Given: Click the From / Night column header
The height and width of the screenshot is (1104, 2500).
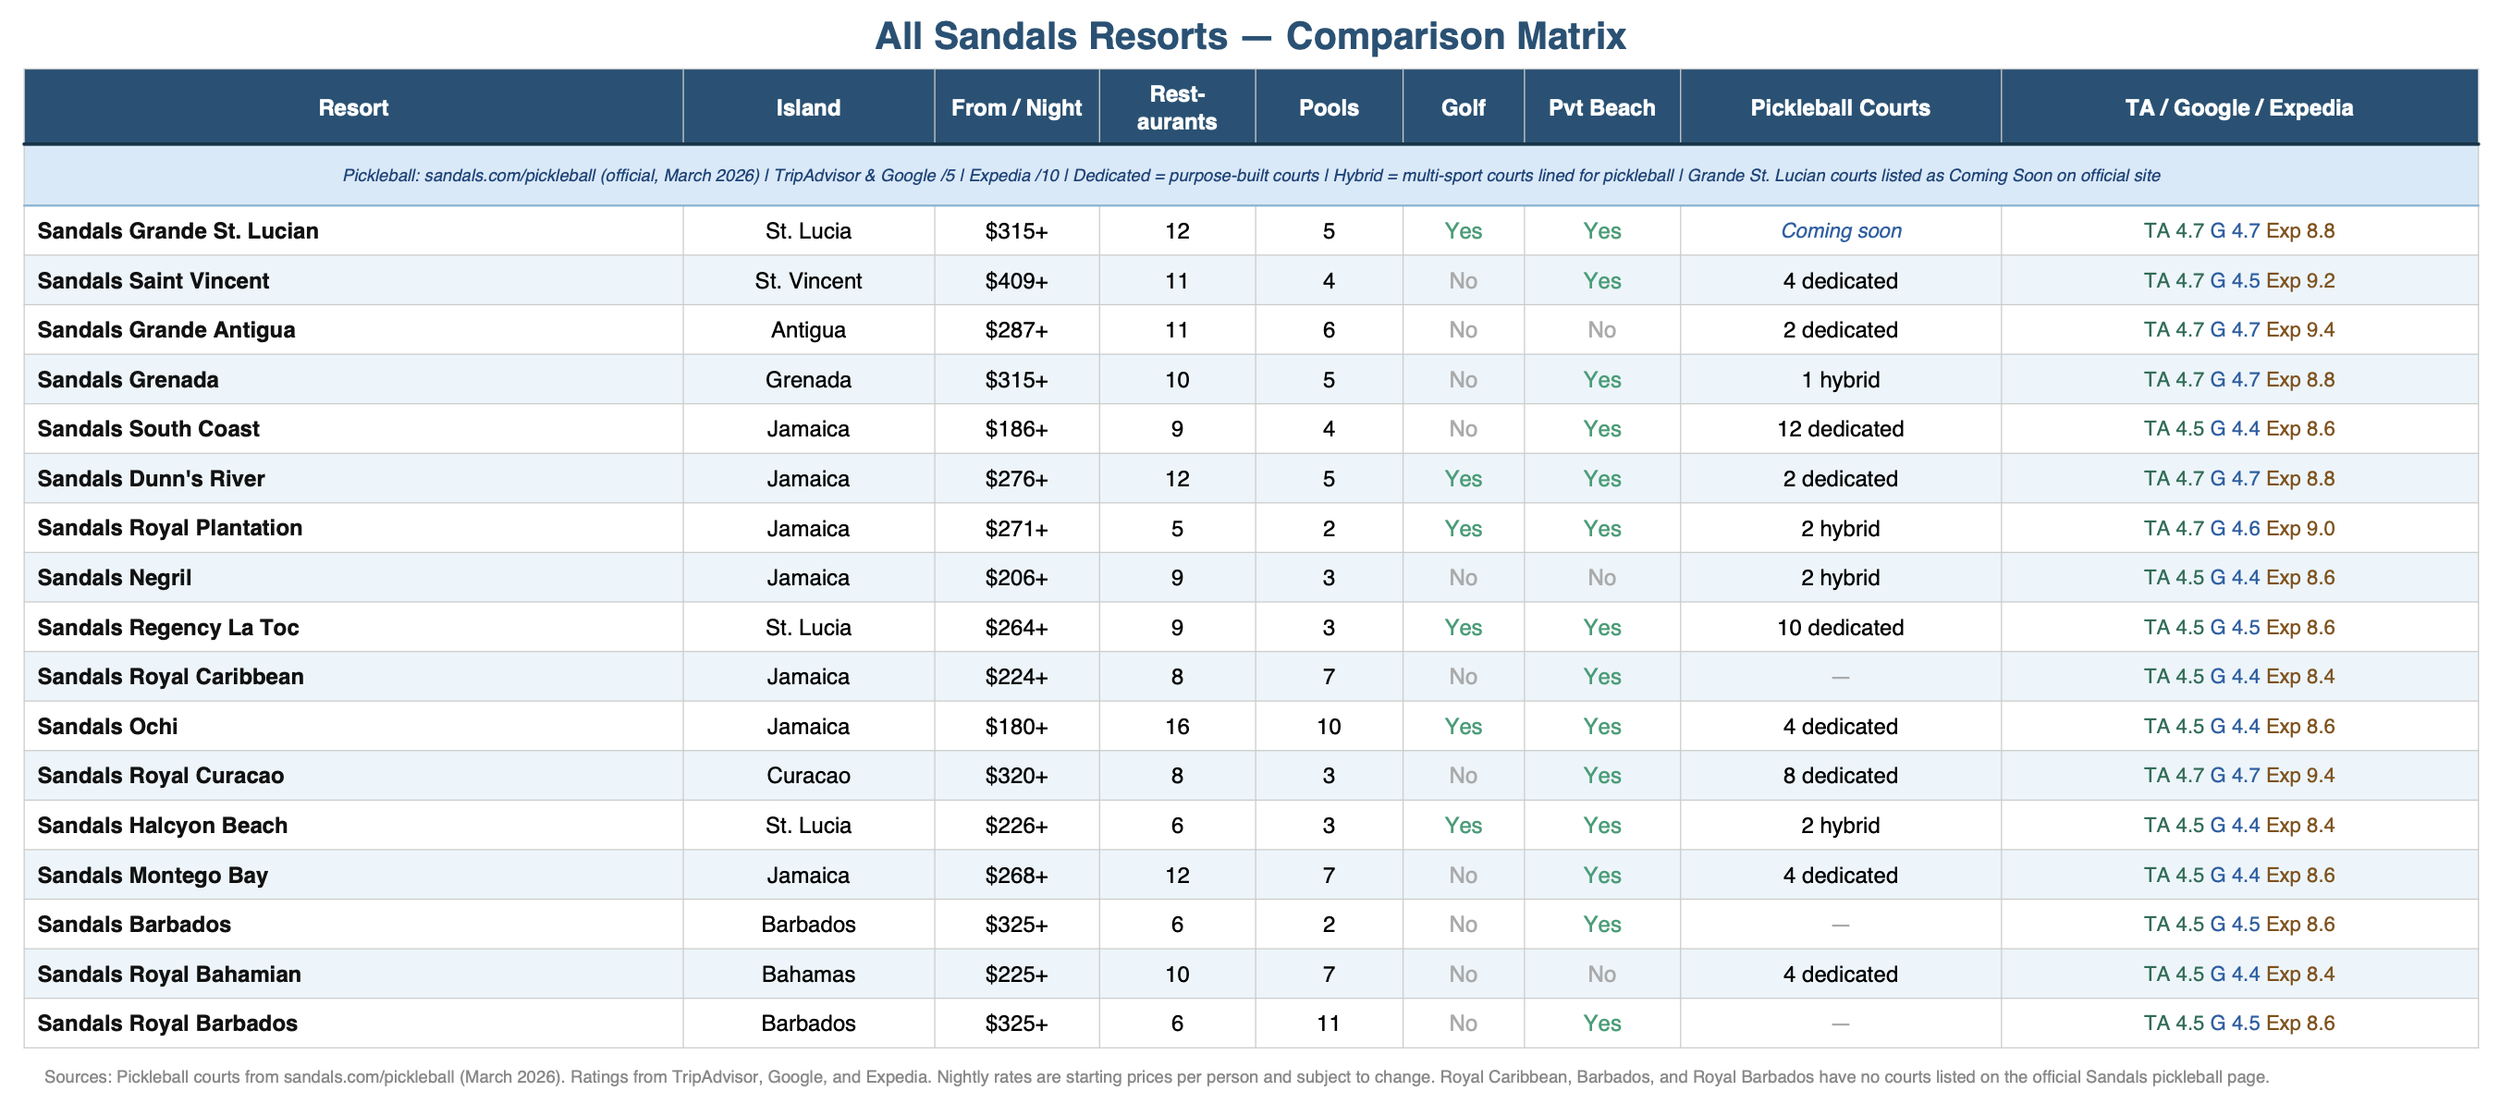Looking at the screenshot, I should pos(1016,108).
